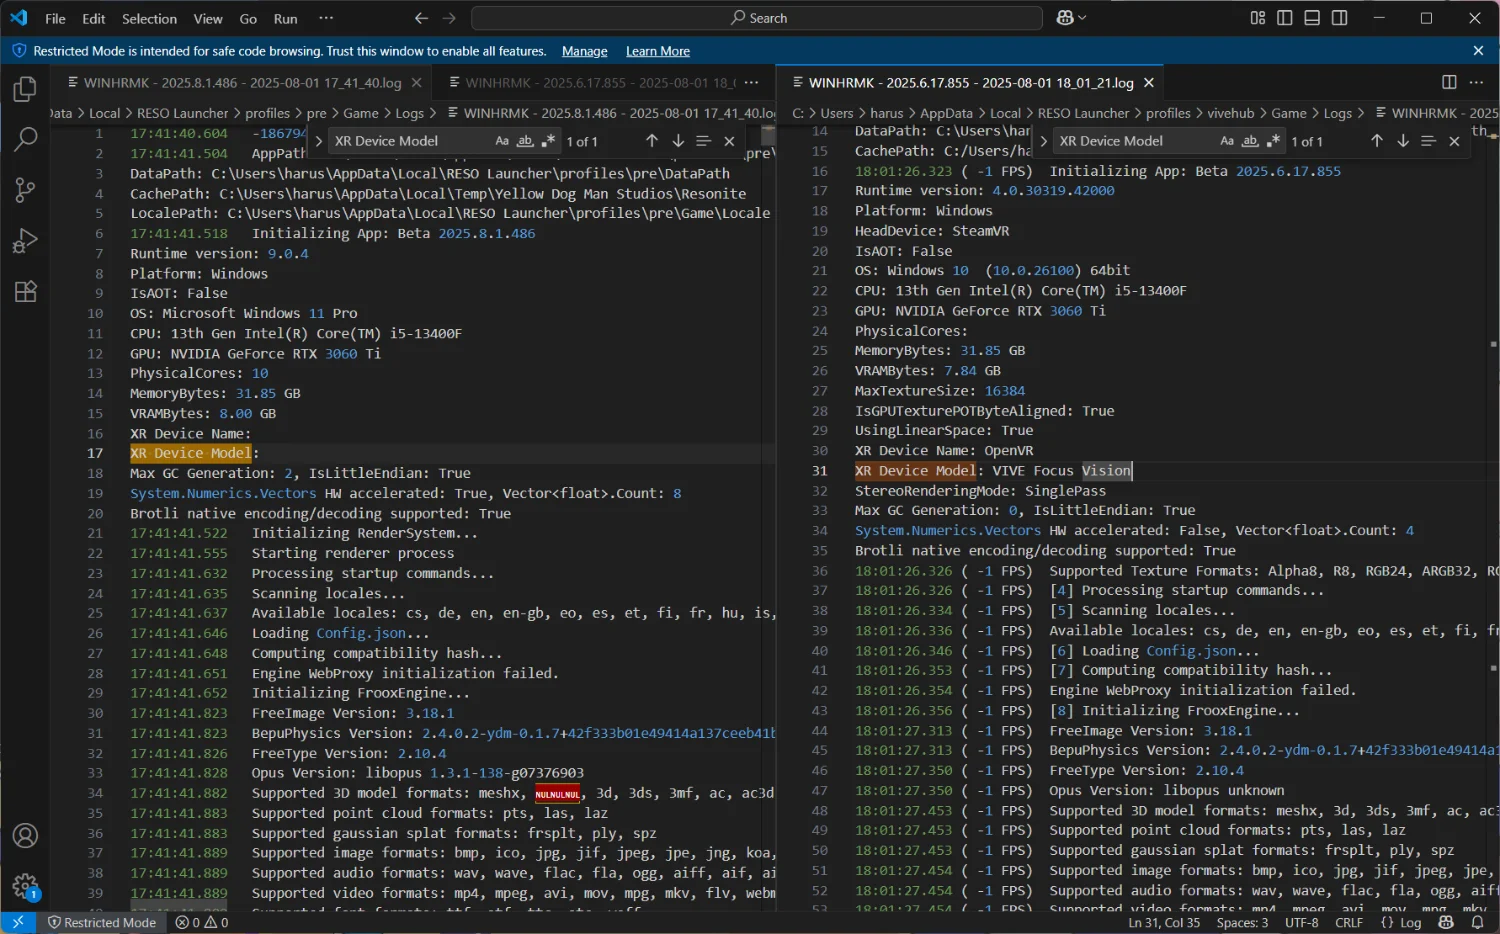Close the 2025.6.17.855 18_01_21.log tab
The height and width of the screenshot is (934, 1500).
(1149, 83)
